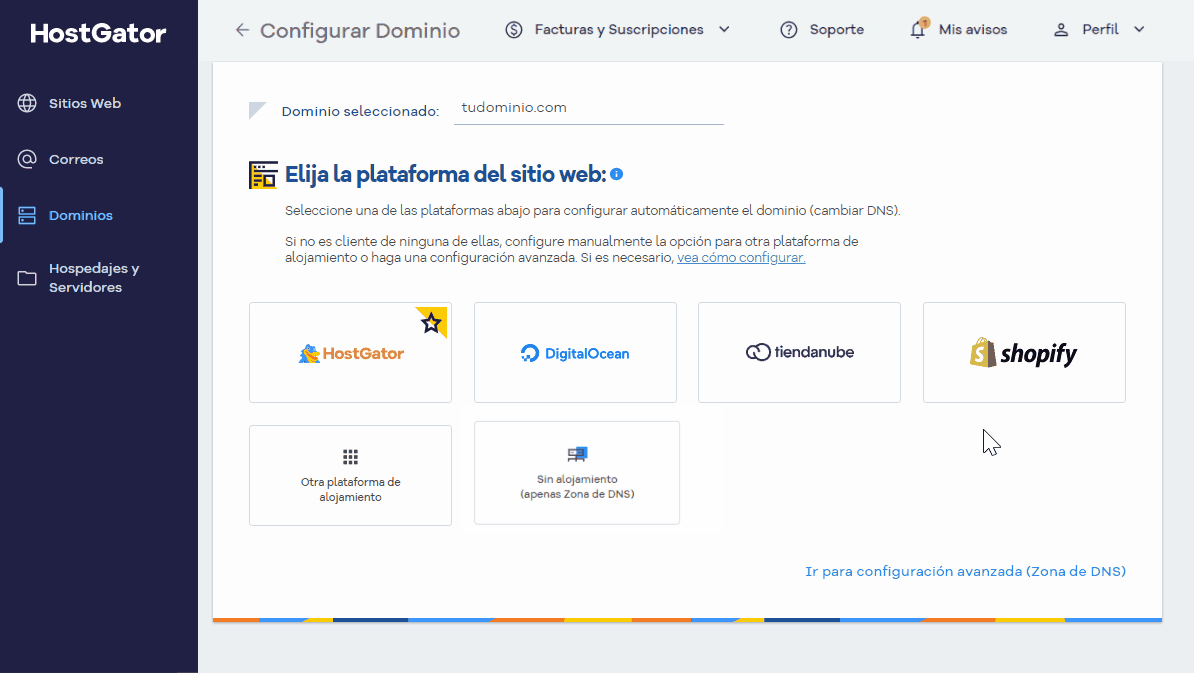Go to configuración avanzada (Zona de DNS)
Screen dimensions: 1194x673
coord(966,571)
